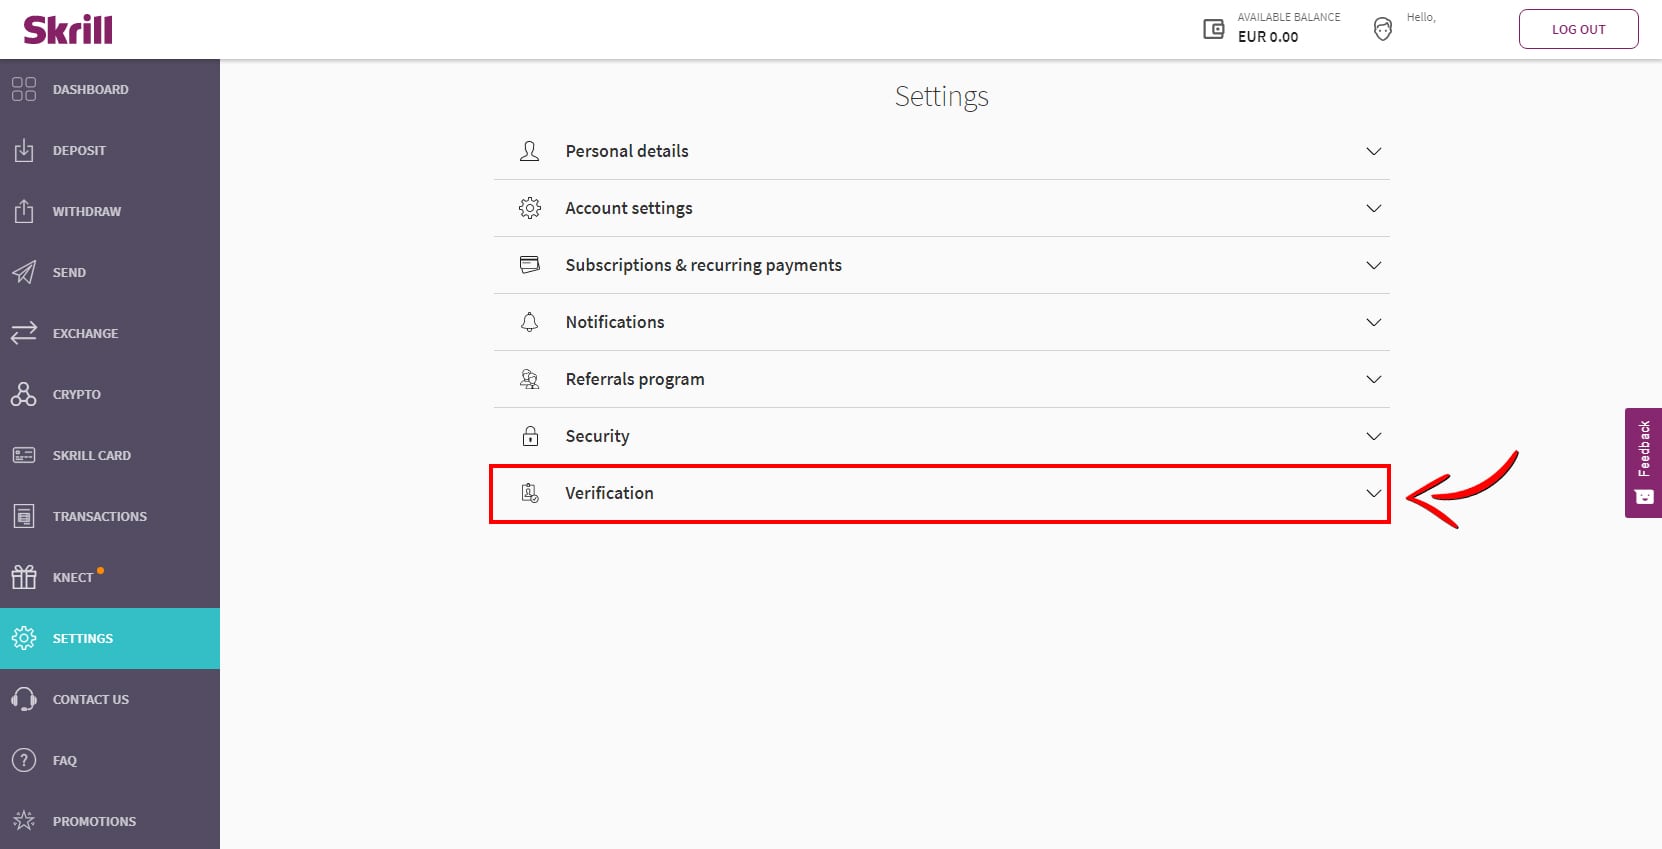Image resolution: width=1662 pixels, height=849 pixels.
Task: Expand Referrals program chevron
Action: click(x=1374, y=379)
